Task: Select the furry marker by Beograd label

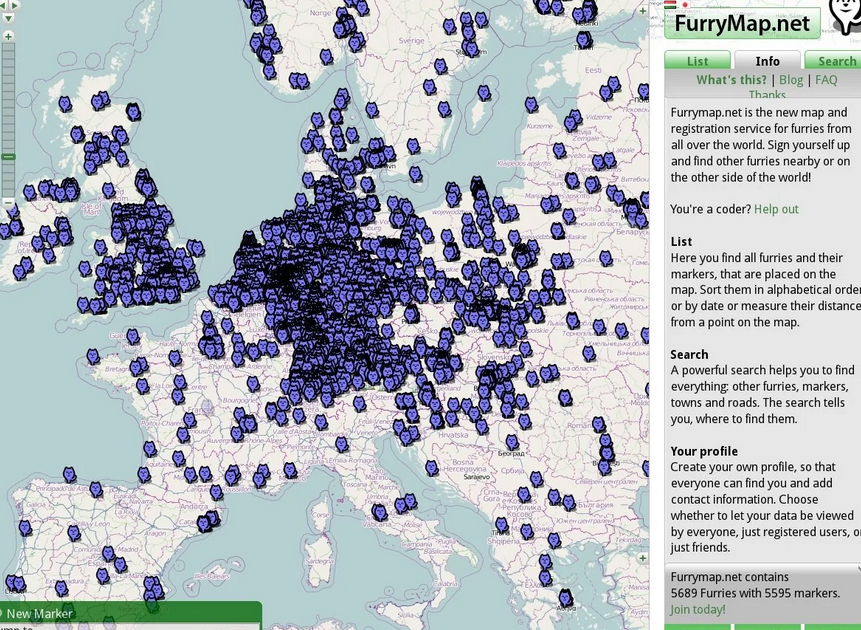Action: tap(512, 442)
